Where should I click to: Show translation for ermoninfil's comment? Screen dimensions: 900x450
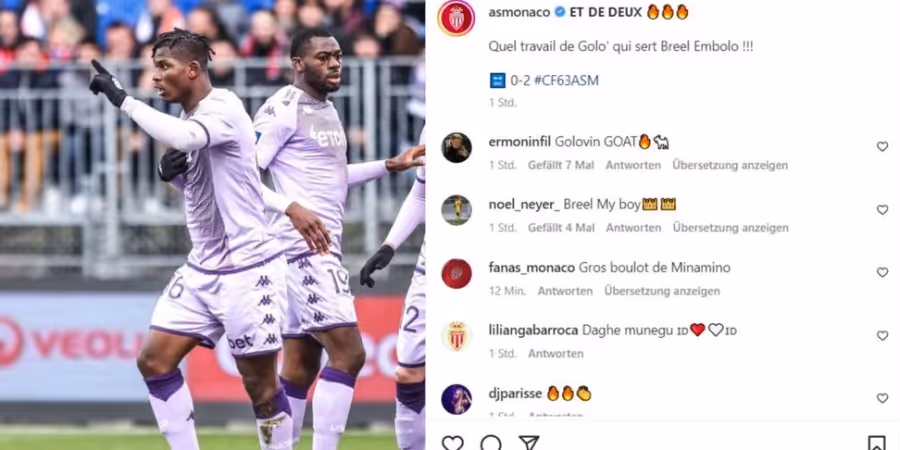tap(730, 165)
